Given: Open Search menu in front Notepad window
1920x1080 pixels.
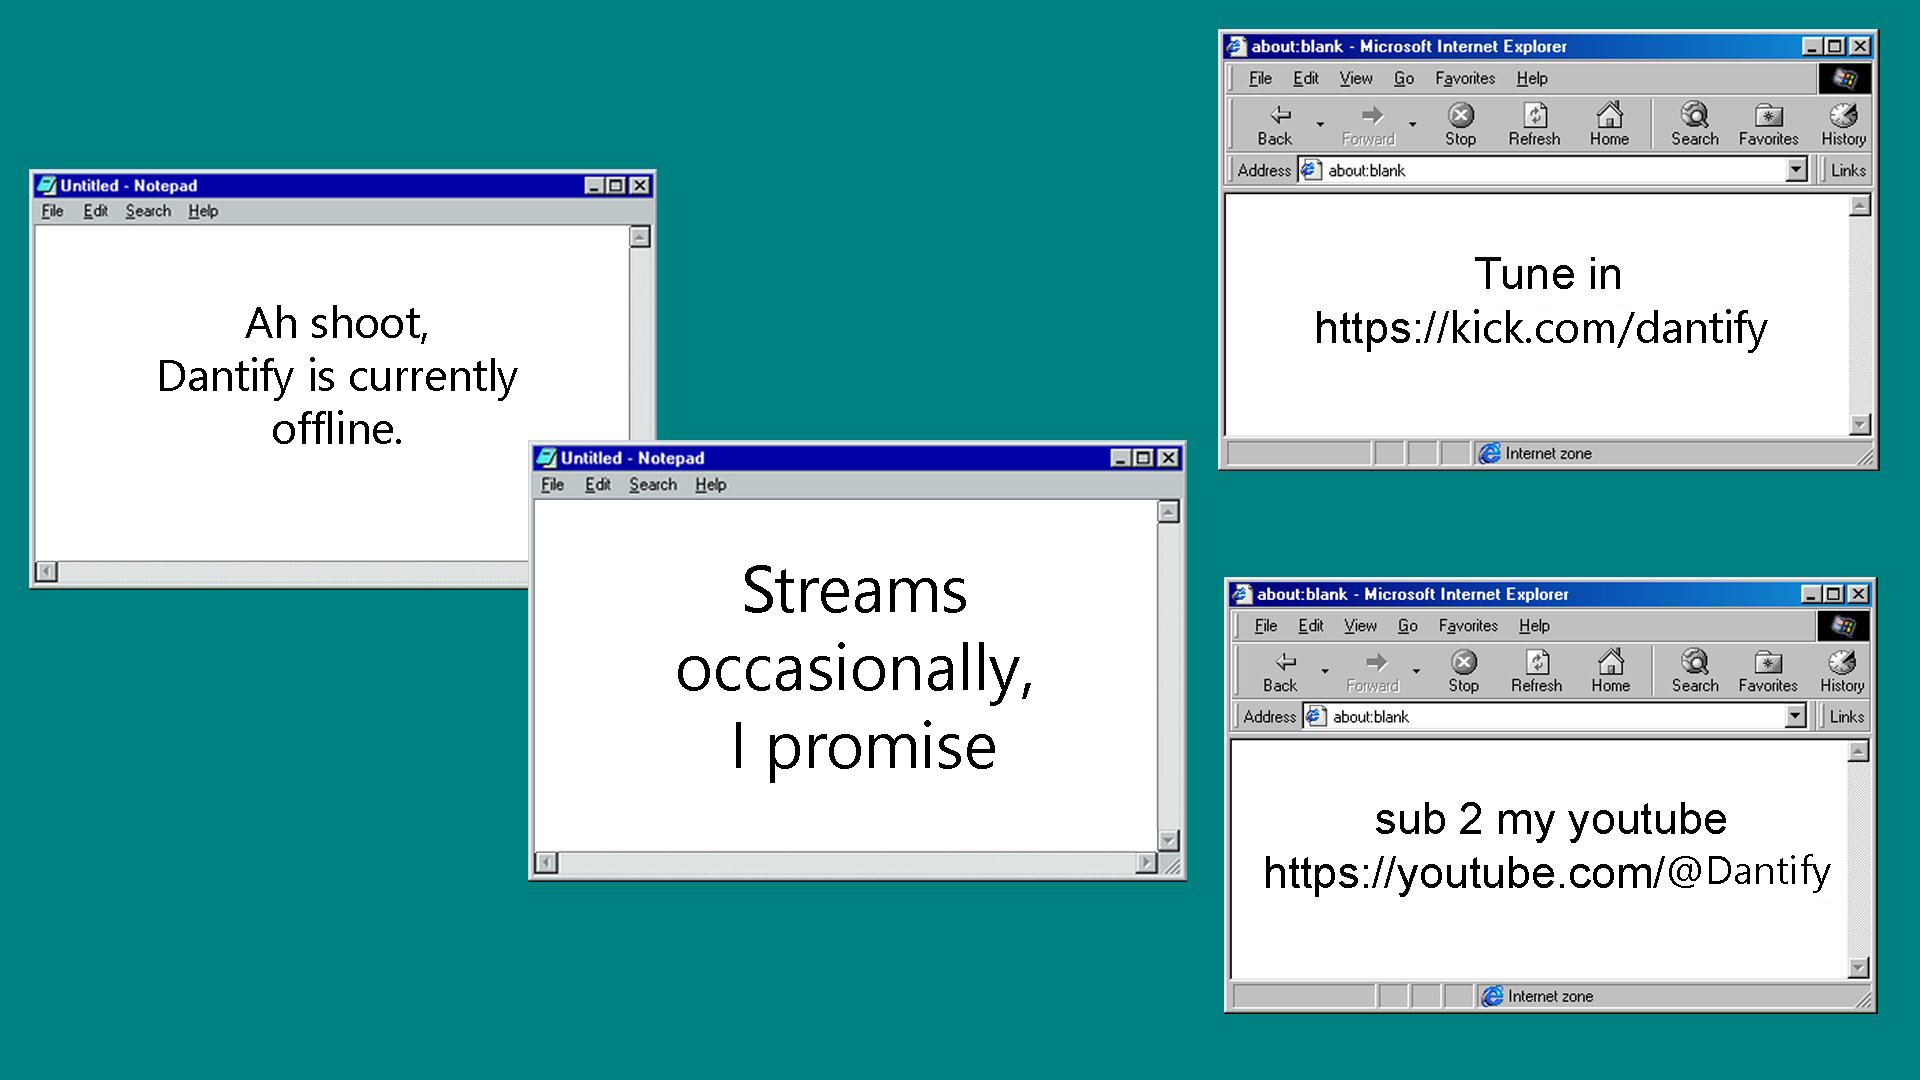Looking at the screenshot, I should (652, 485).
